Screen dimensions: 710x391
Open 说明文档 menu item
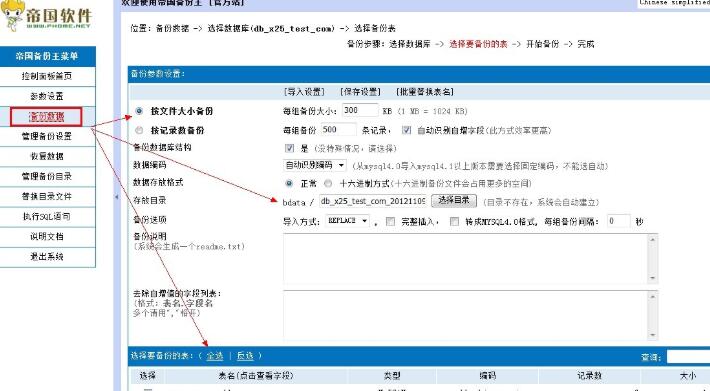47,236
